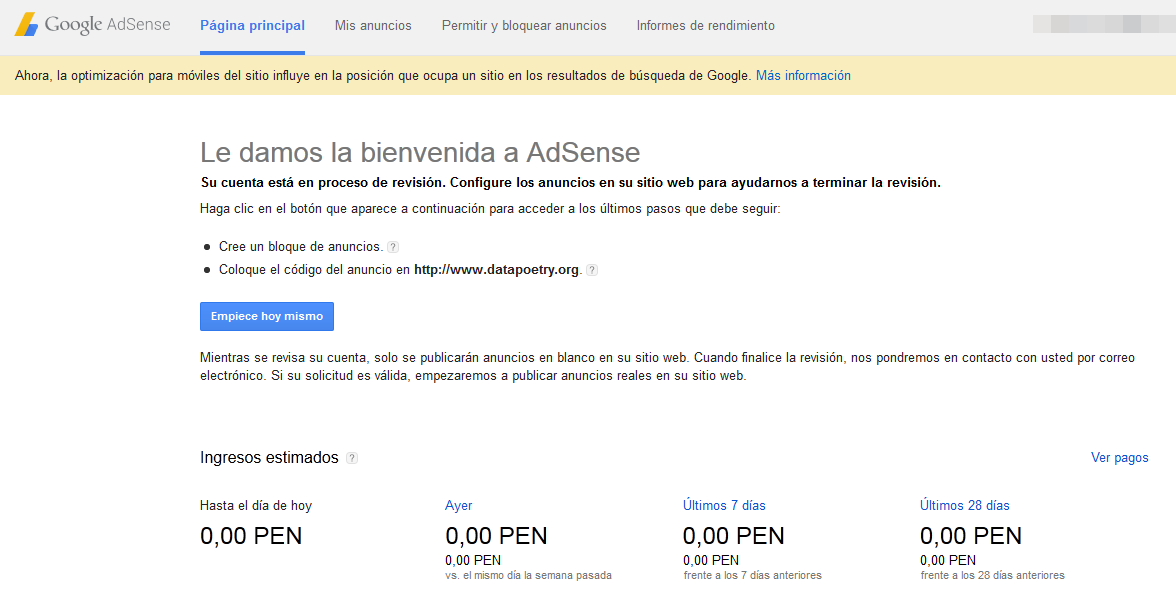Viewport: 1176px width, 603px height.
Task: Click 'Cree un bloque de anuncios' bullet text
Action: [301, 247]
